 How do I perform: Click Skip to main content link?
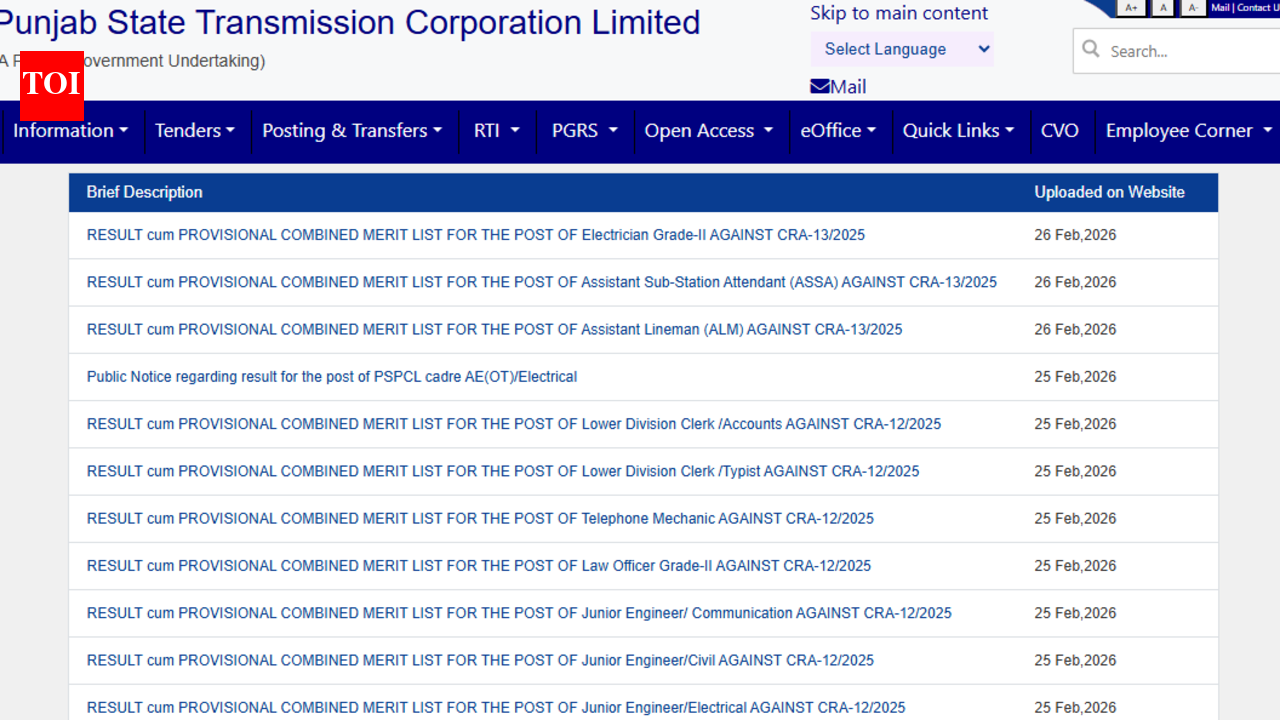click(898, 13)
